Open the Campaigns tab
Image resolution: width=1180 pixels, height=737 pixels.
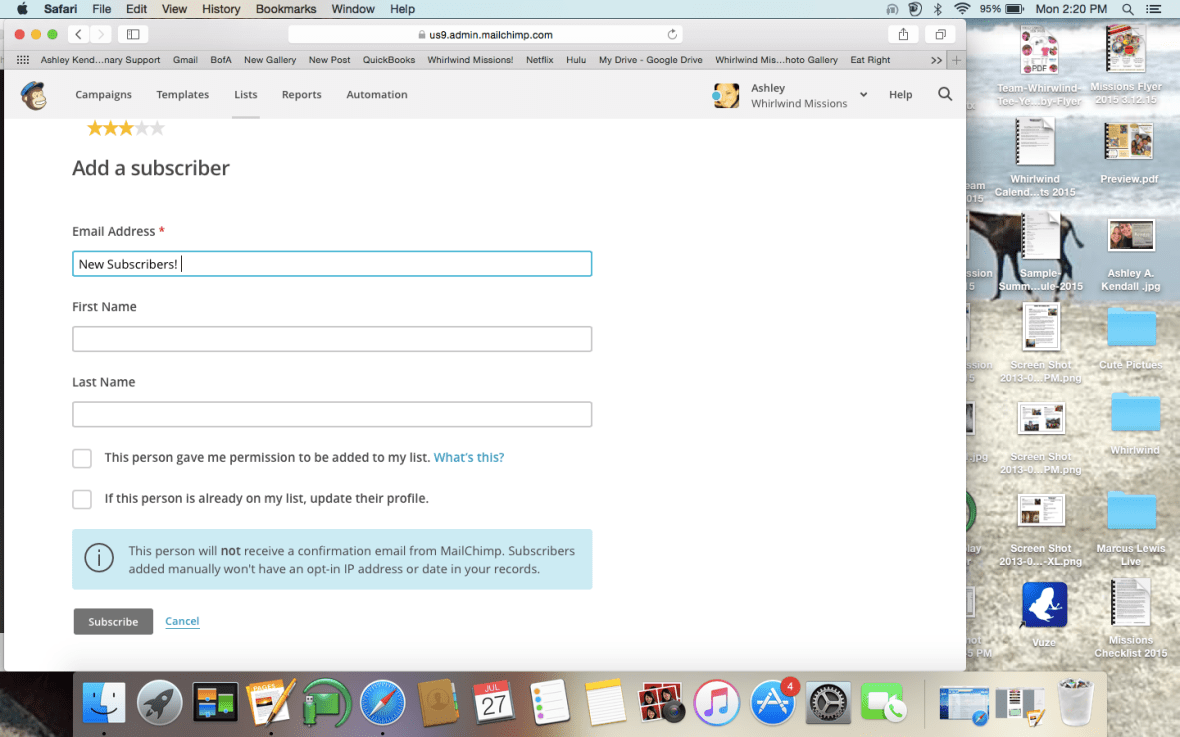point(103,95)
